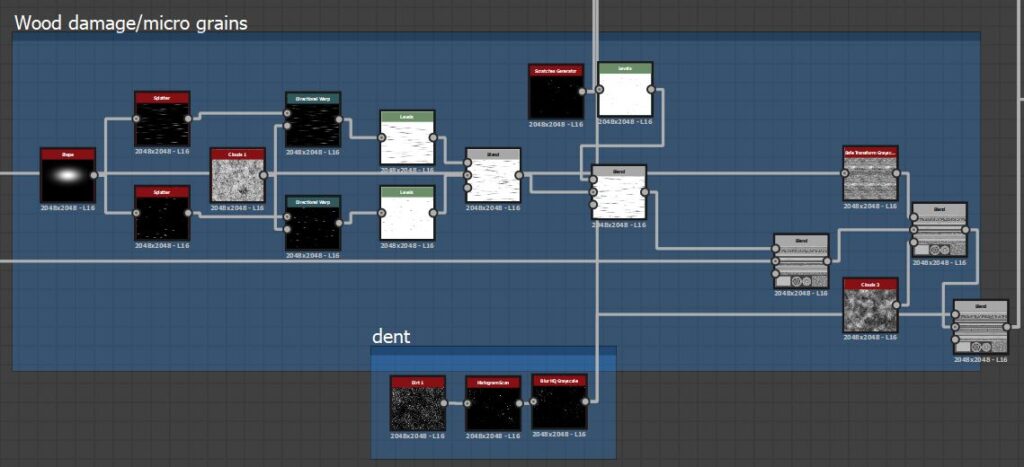Click the 2048x2048 - L16 label under Clouds 2

click(871, 338)
